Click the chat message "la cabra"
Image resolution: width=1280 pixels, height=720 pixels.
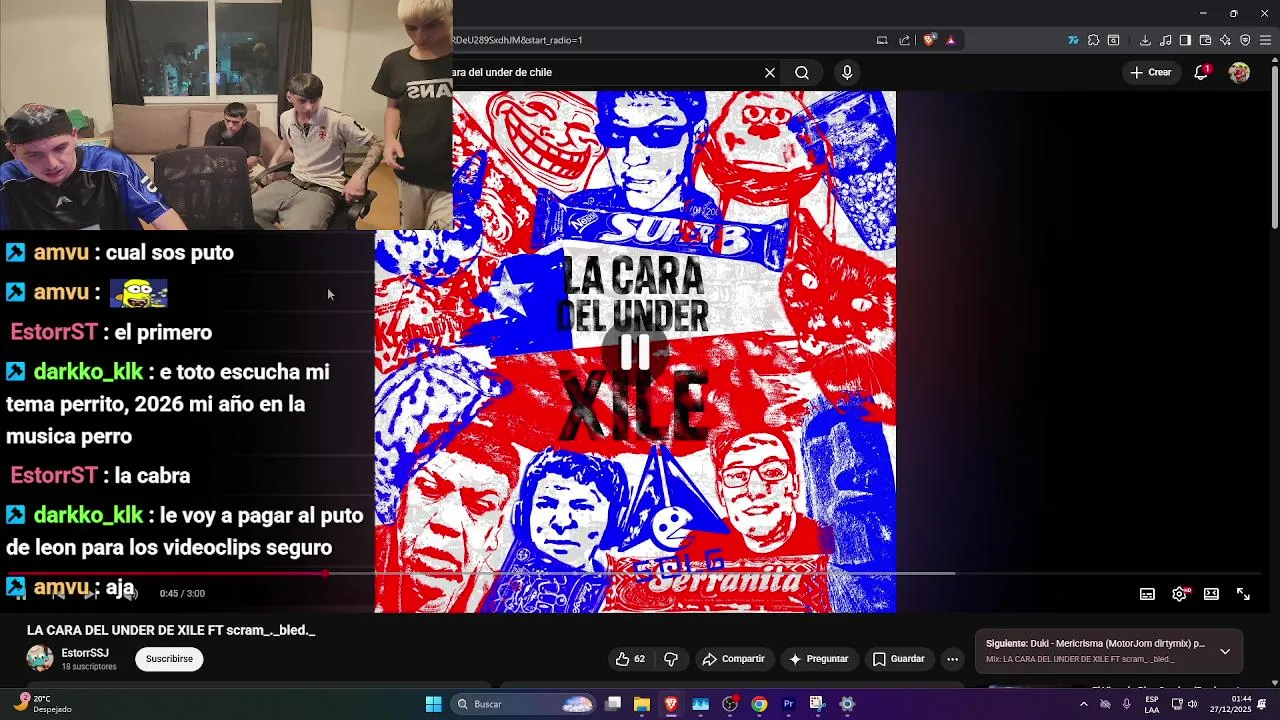click(x=152, y=476)
